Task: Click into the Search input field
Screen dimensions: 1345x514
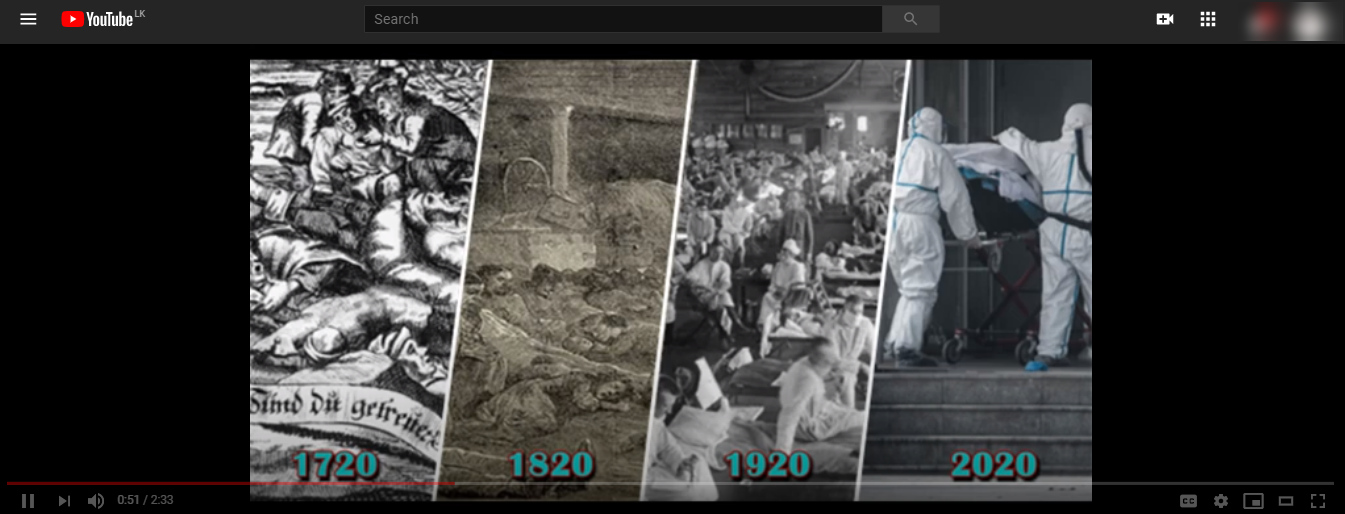Action: coord(623,19)
